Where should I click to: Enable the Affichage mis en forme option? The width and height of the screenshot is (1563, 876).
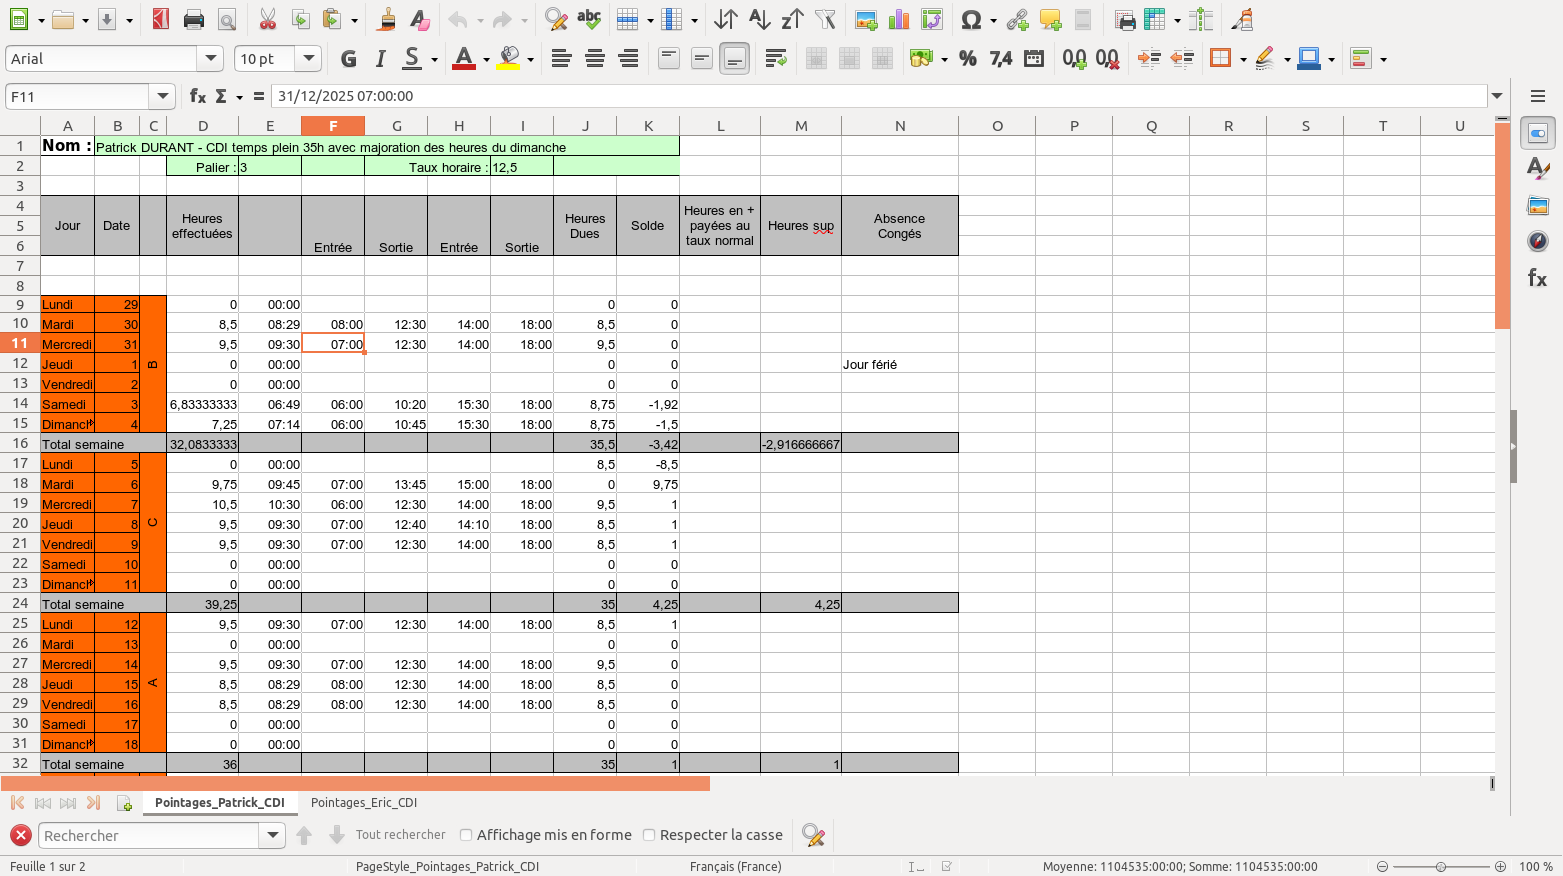click(x=466, y=835)
